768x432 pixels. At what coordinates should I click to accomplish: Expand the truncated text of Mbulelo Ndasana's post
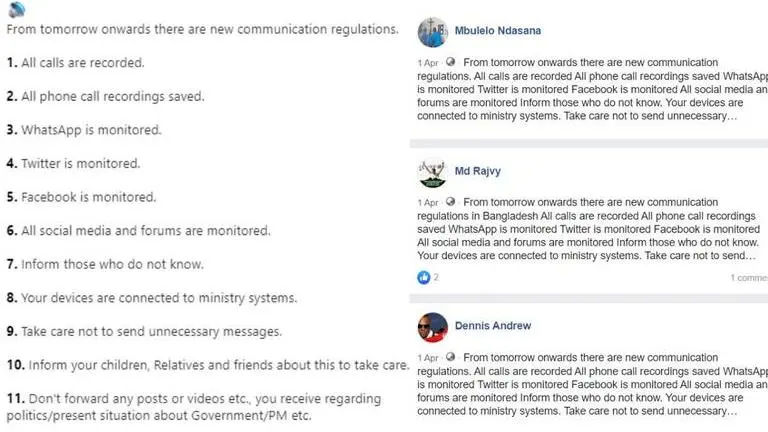click(735, 116)
